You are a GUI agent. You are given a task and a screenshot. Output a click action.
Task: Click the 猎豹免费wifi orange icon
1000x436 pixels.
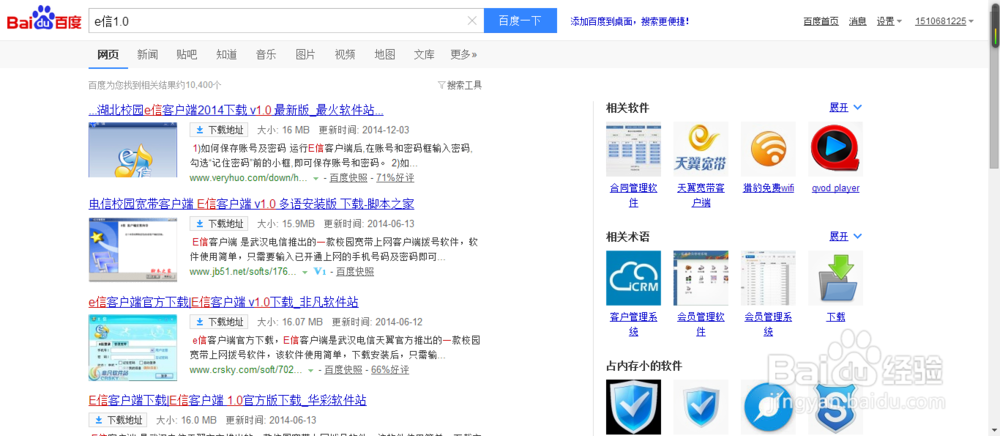click(x=768, y=149)
